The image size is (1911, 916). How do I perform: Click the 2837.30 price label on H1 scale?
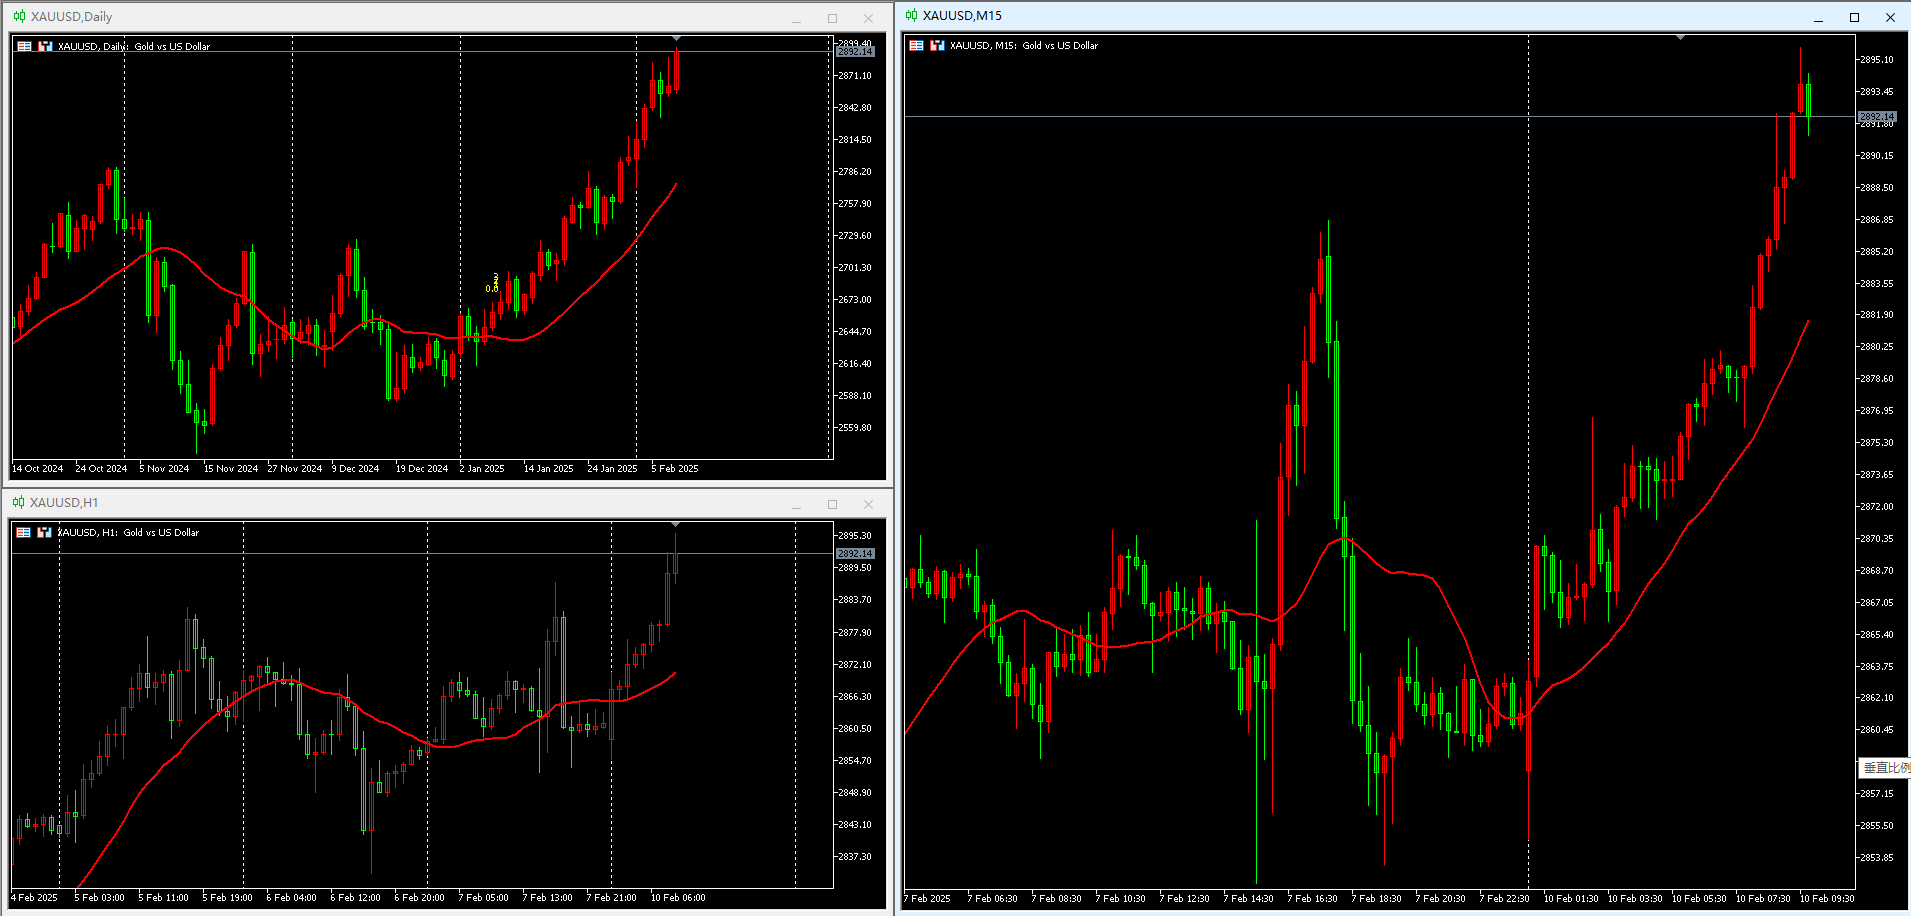pos(854,856)
